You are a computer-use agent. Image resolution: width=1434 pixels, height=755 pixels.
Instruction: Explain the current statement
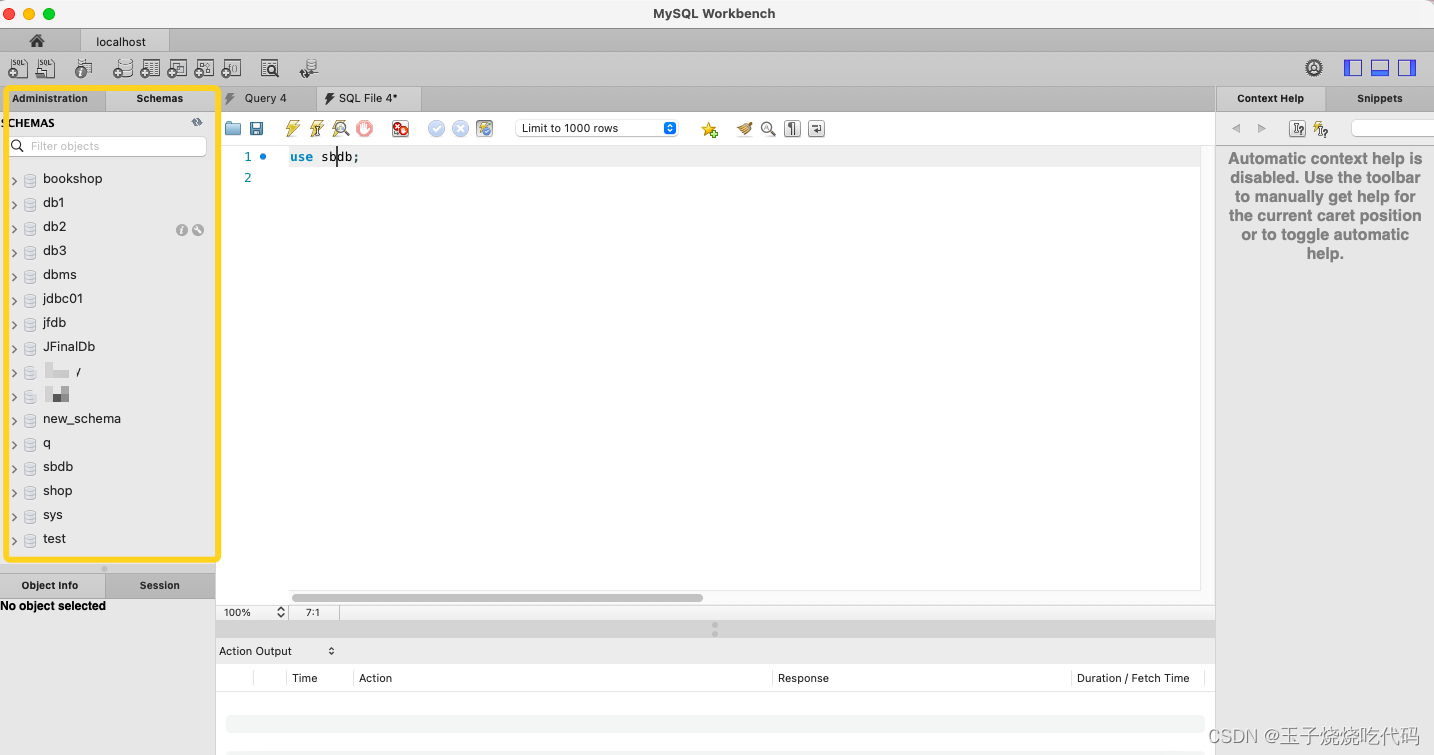tap(341, 128)
